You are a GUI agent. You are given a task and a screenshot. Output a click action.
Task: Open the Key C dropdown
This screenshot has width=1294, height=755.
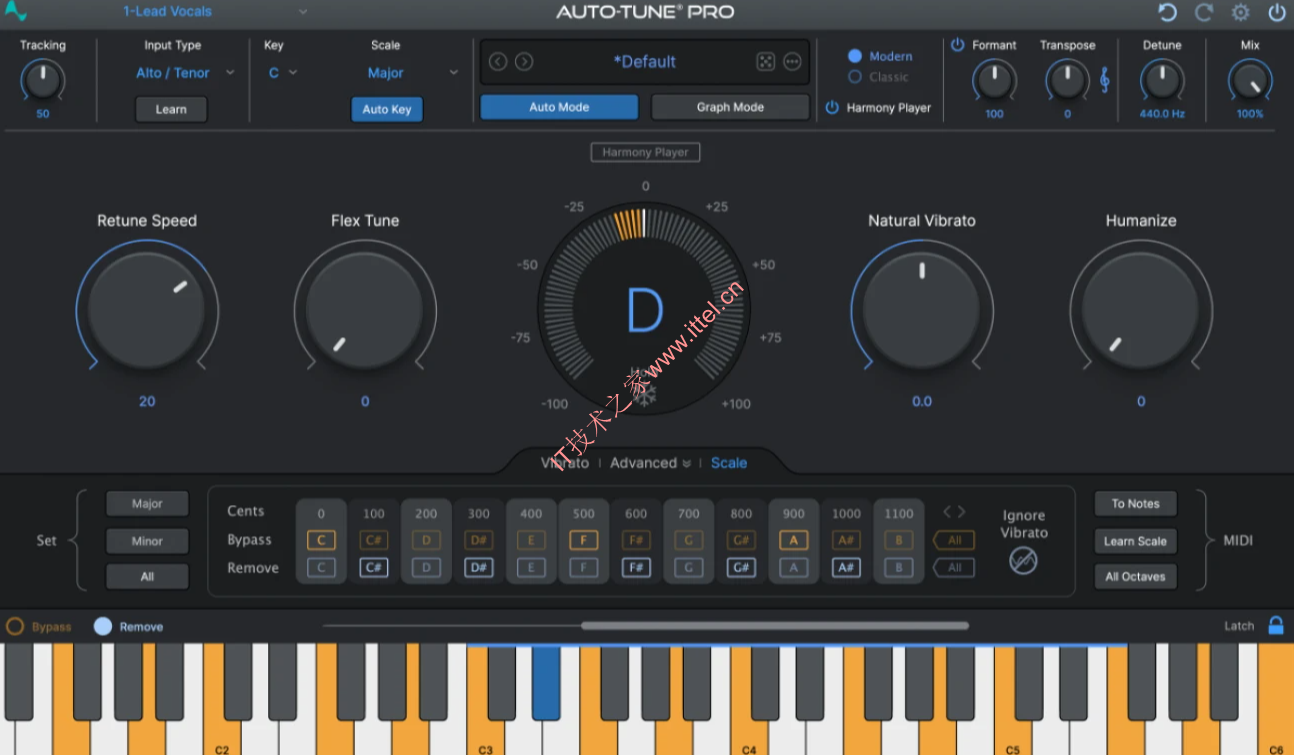[x=282, y=73]
